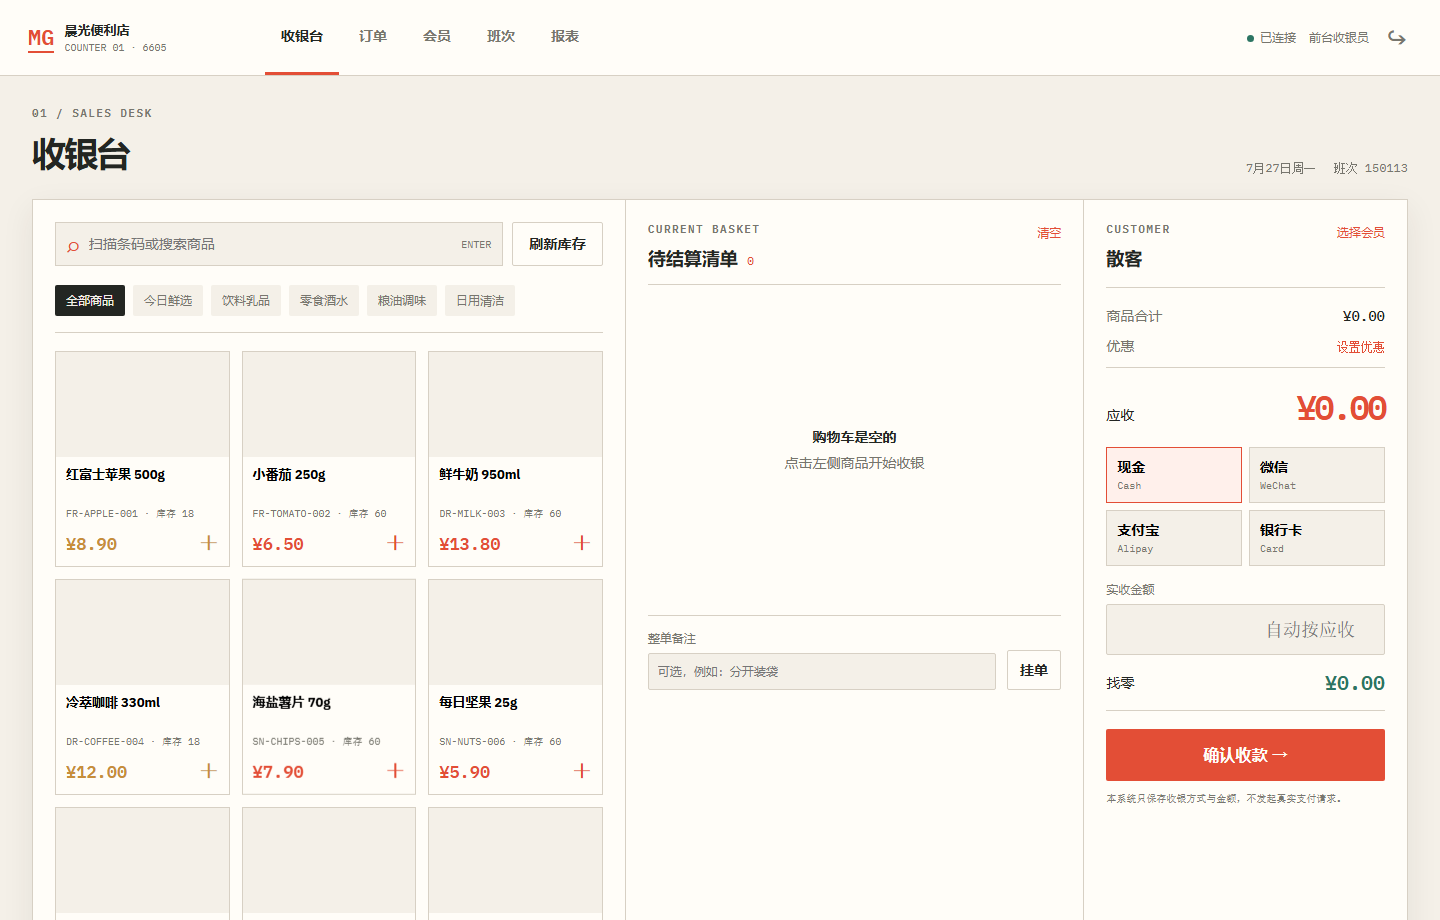Open the 收银台 tab
1440x920 pixels.
tap(302, 37)
